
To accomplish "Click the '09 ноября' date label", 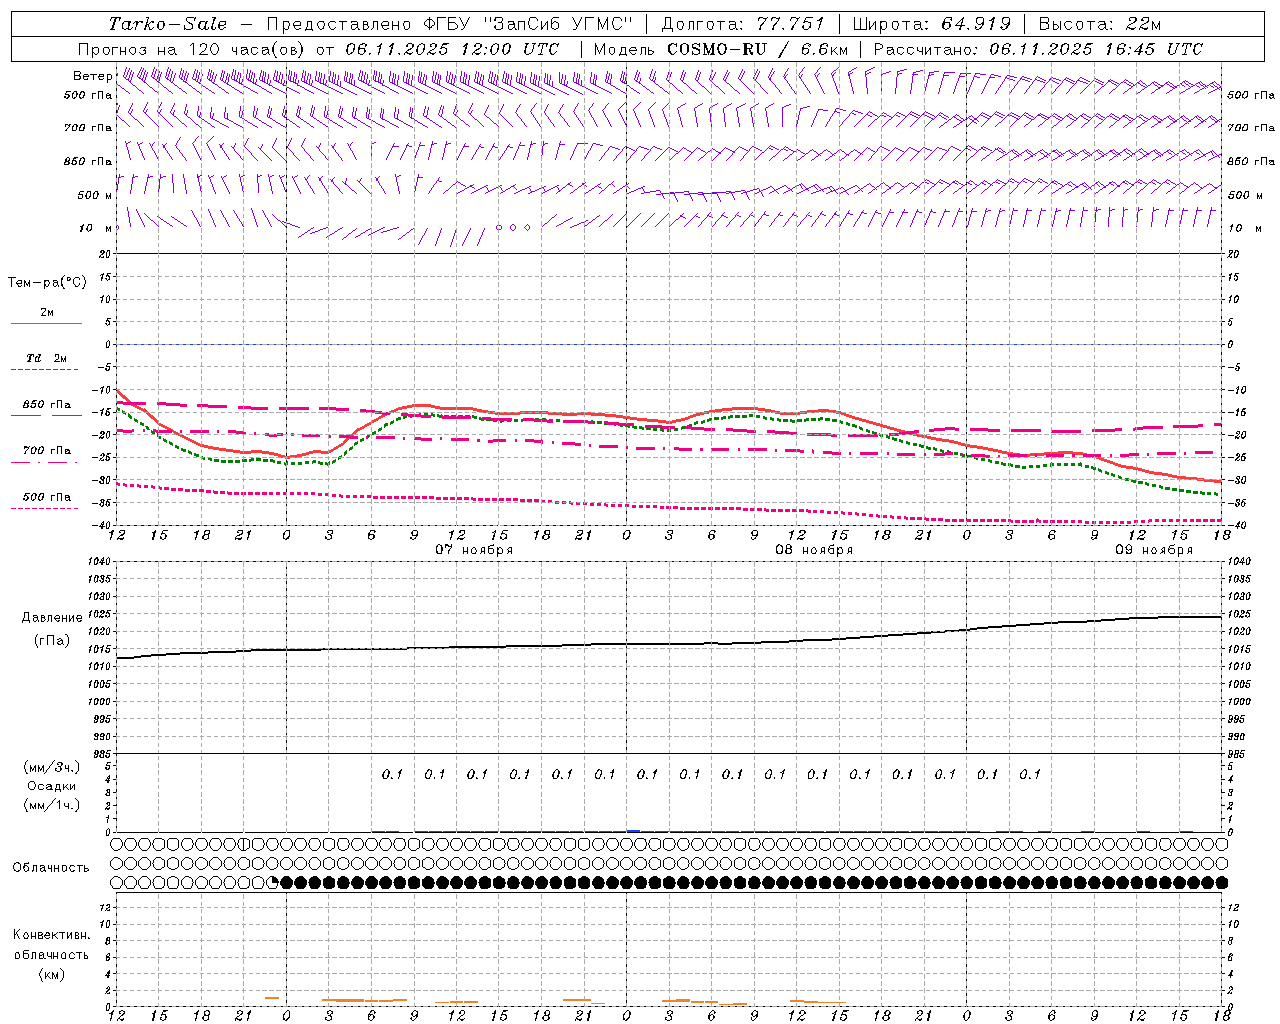I will (x=1154, y=550).
